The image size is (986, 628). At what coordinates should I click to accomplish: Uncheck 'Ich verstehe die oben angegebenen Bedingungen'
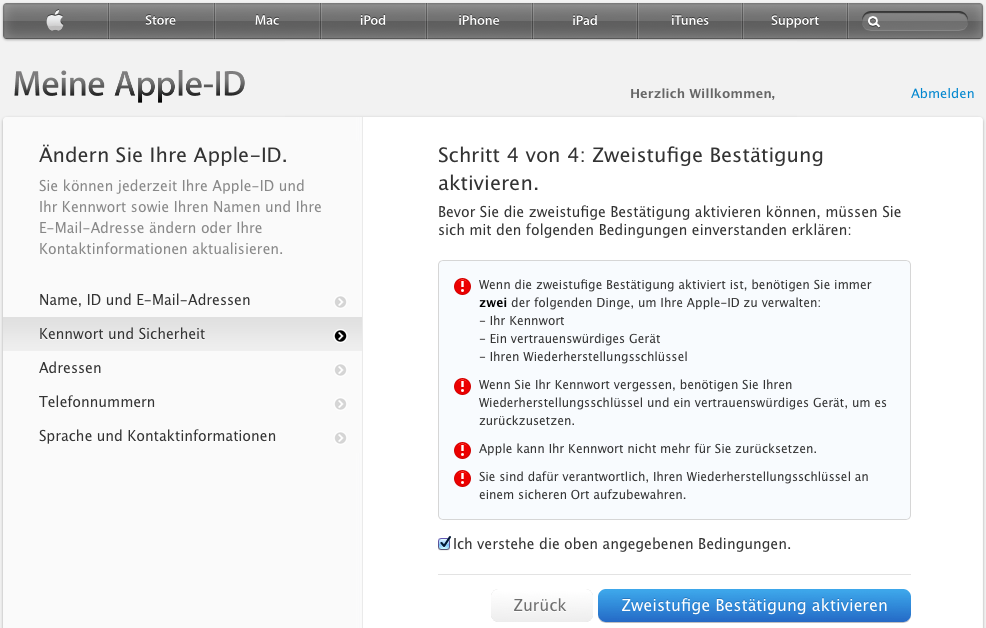[445, 543]
